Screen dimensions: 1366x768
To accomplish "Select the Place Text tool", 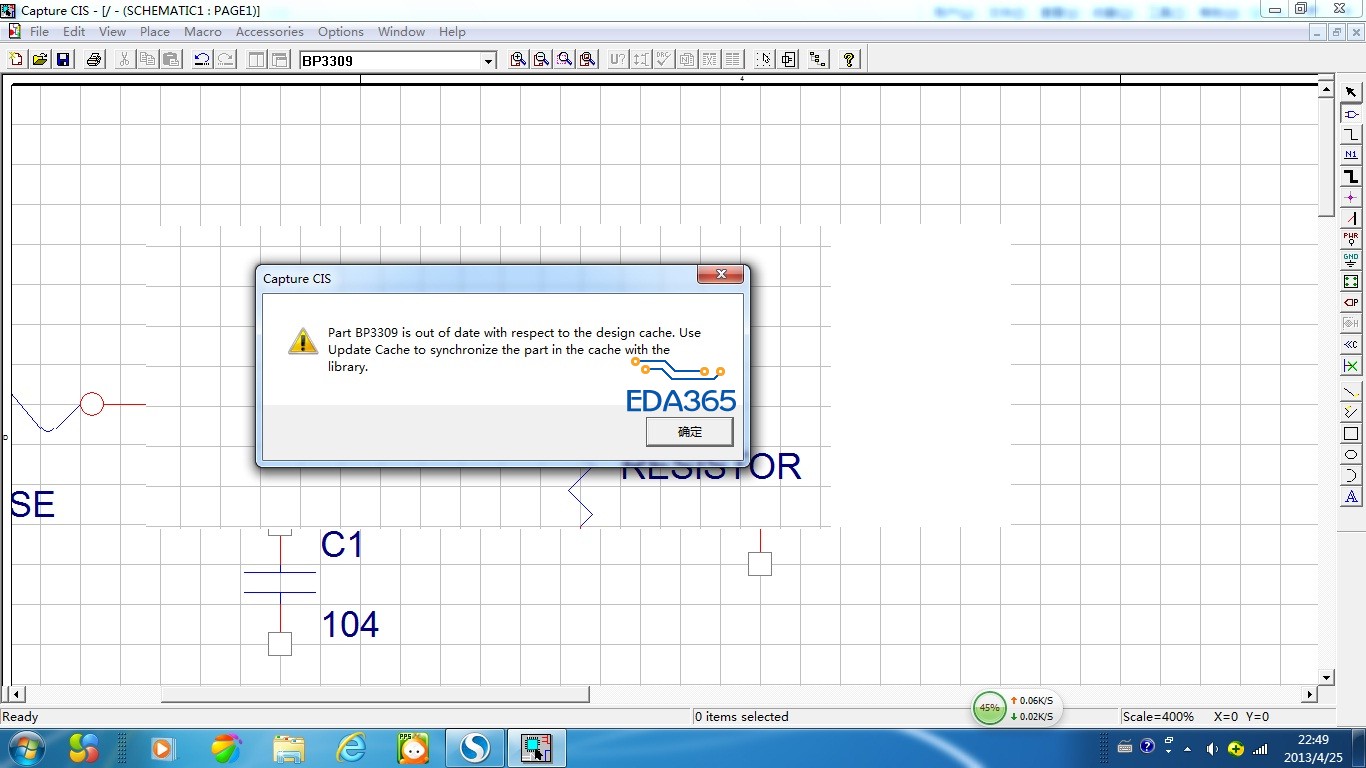I will tap(1351, 496).
